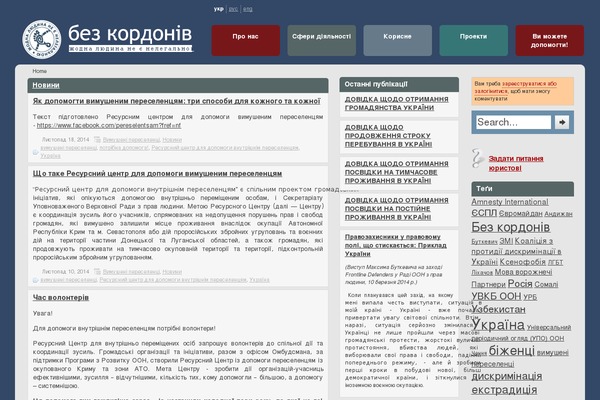Select the Мова ворожнечі tag
The width and height of the screenshot is (600, 400).
(x=523, y=272)
